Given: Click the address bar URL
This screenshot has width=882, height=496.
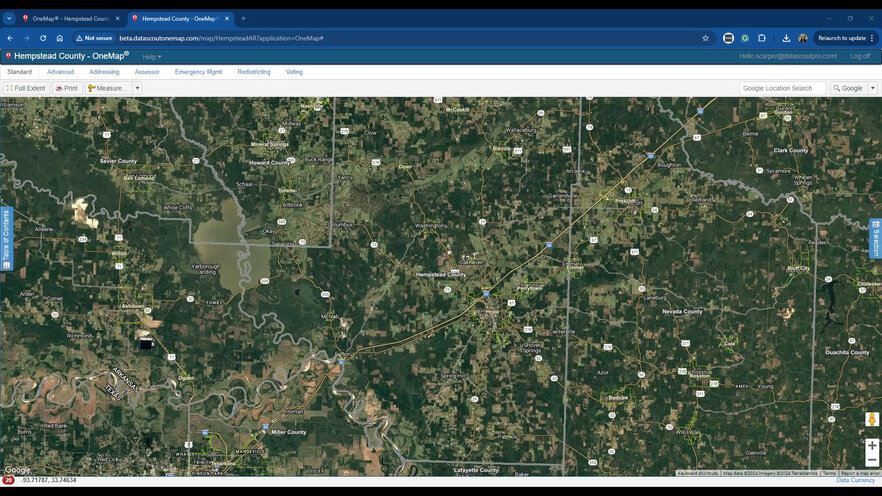Looking at the screenshot, I should click(x=221, y=38).
